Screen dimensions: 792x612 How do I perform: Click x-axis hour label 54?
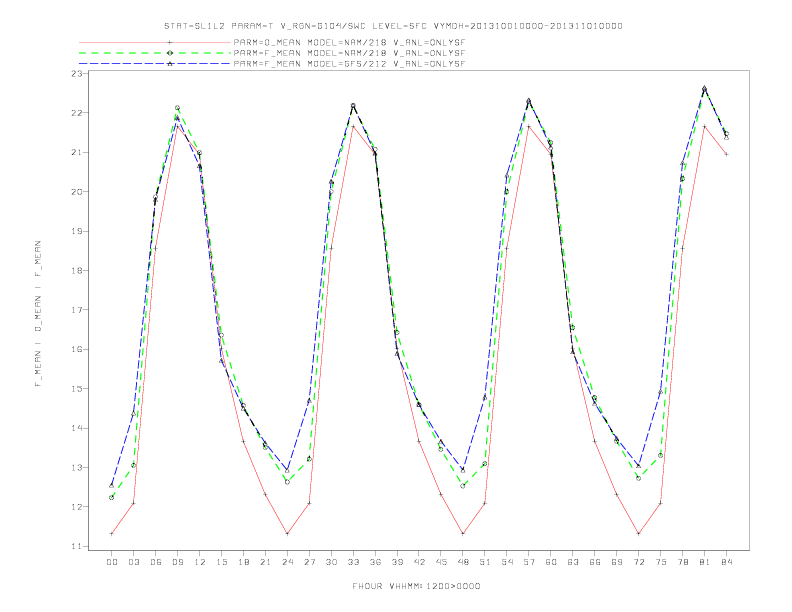[x=507, y=562]
